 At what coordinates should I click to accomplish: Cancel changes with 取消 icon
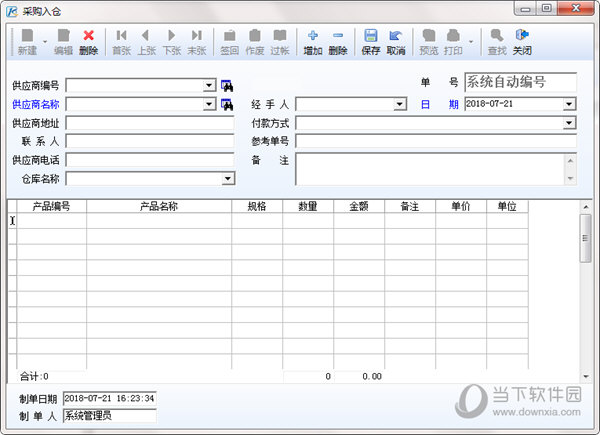click(396, 42)
